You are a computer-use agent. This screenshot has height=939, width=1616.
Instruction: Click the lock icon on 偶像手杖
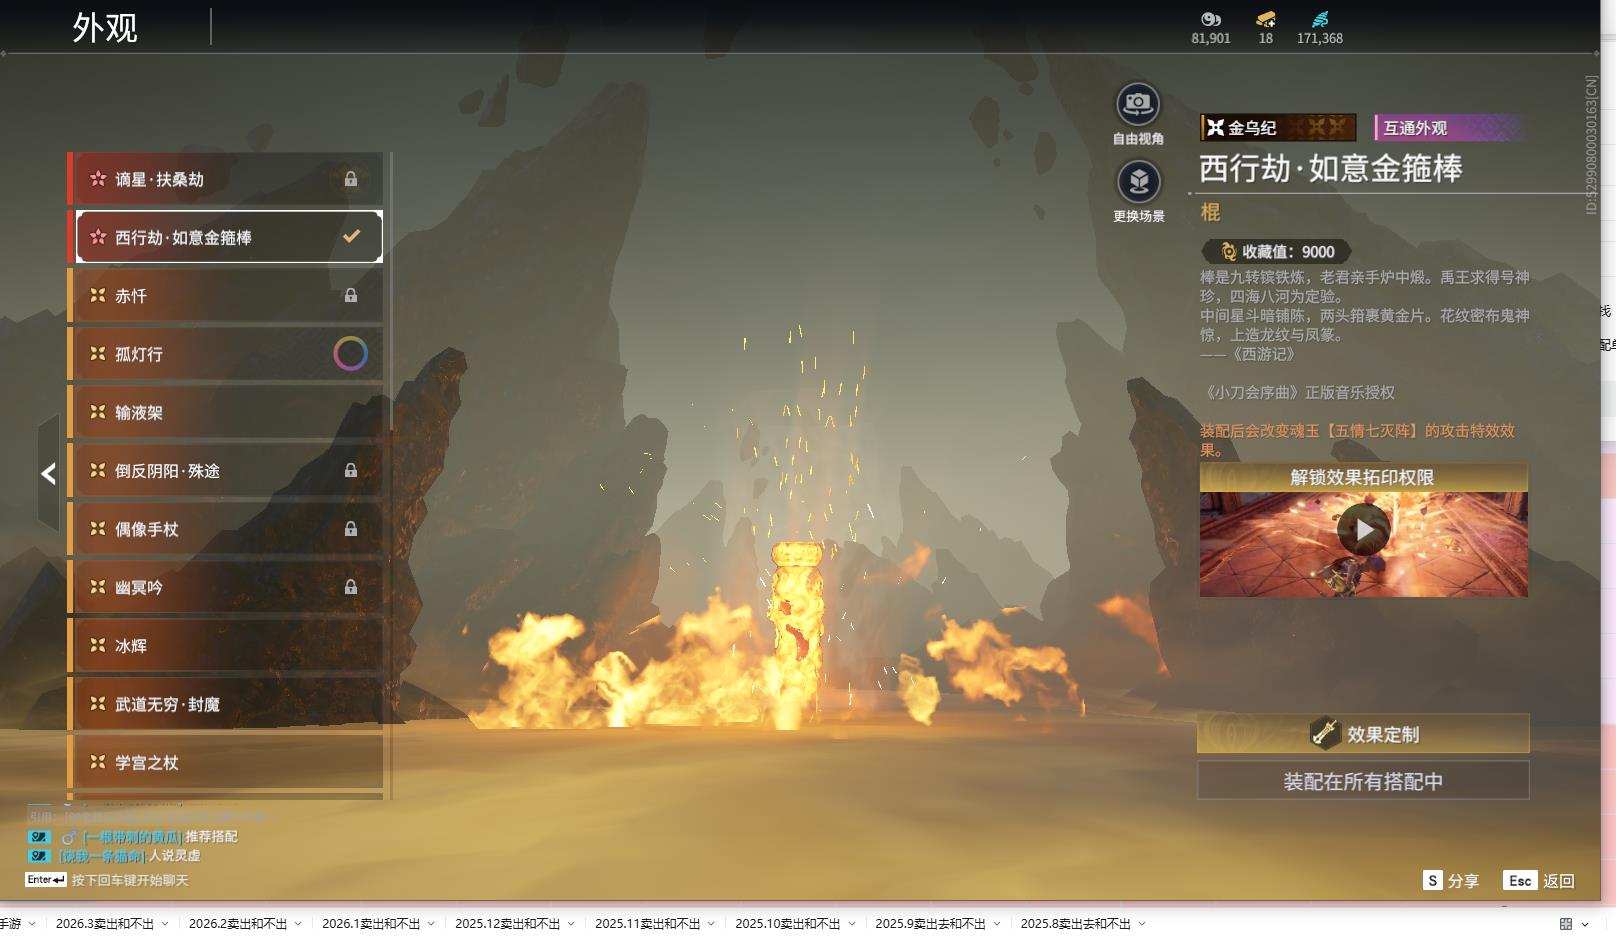tap(351, 529)
